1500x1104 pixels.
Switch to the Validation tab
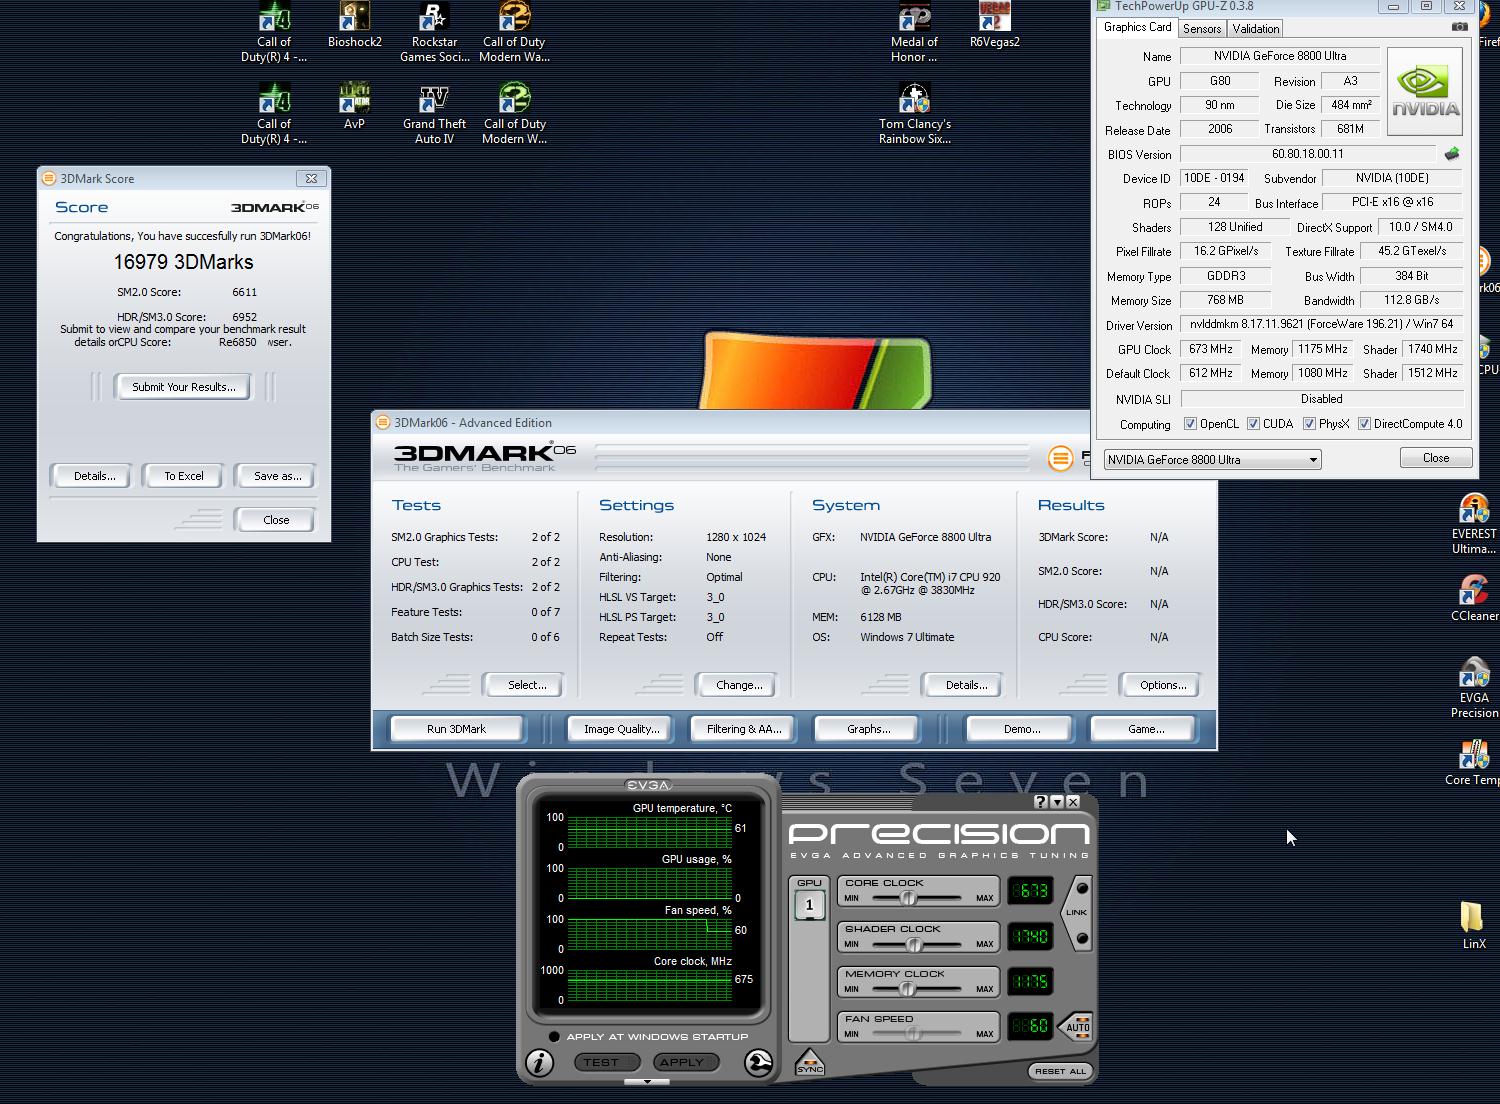(x=1255, y=29)
